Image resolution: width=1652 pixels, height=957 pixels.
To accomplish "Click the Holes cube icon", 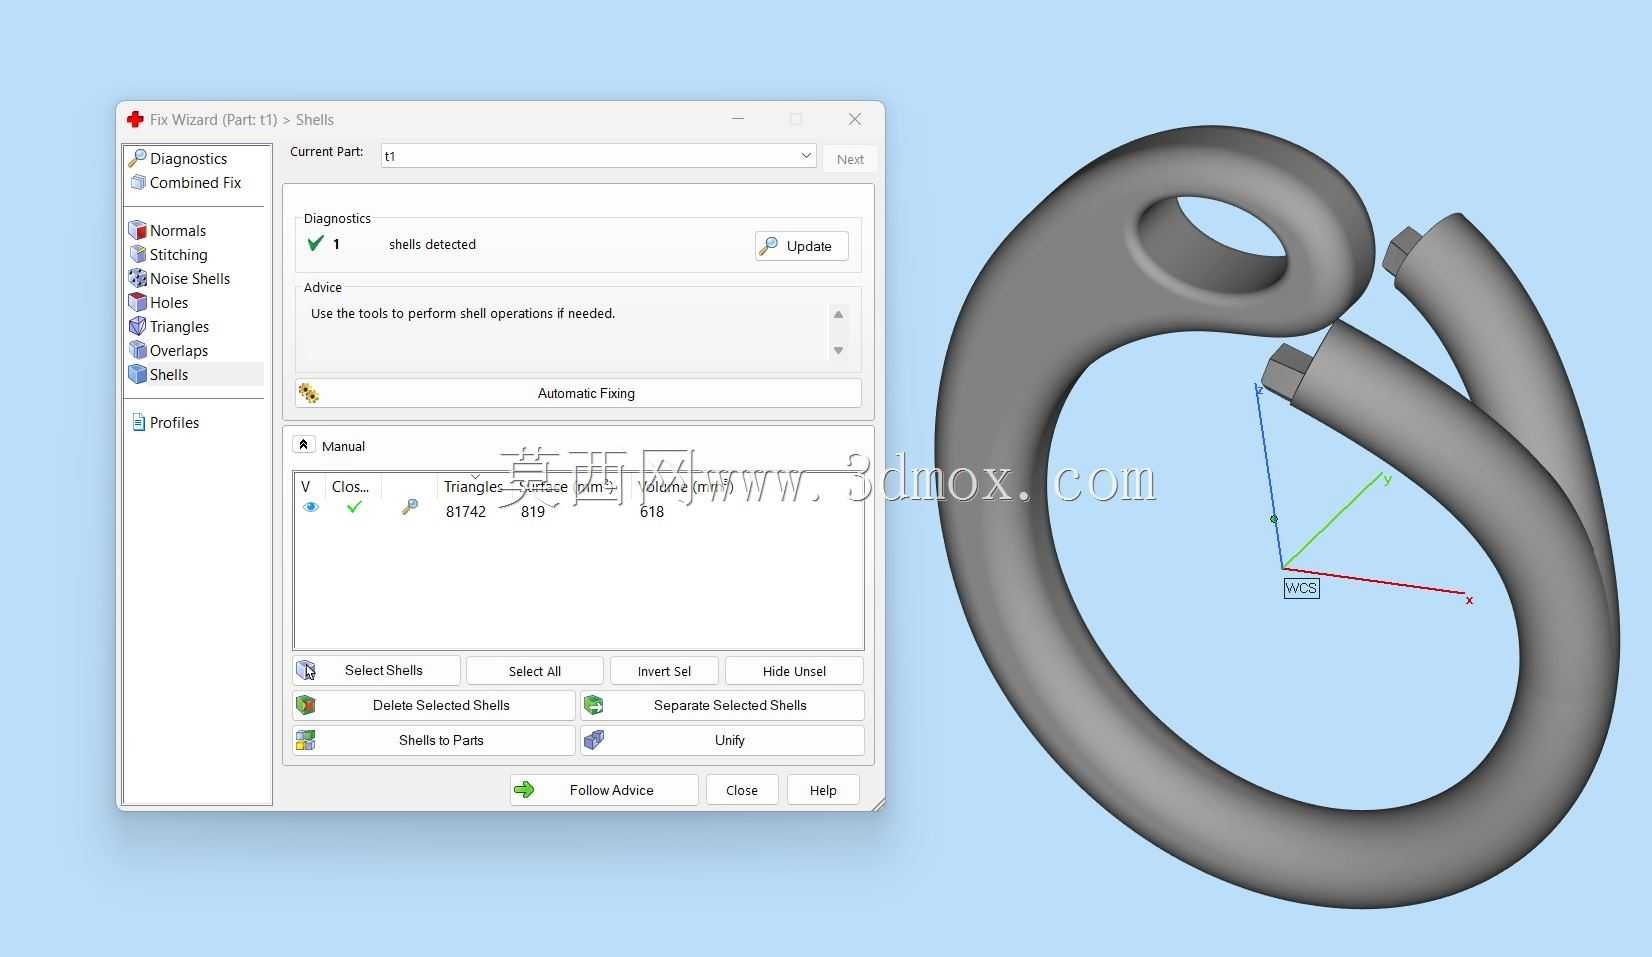I will 138,303.
